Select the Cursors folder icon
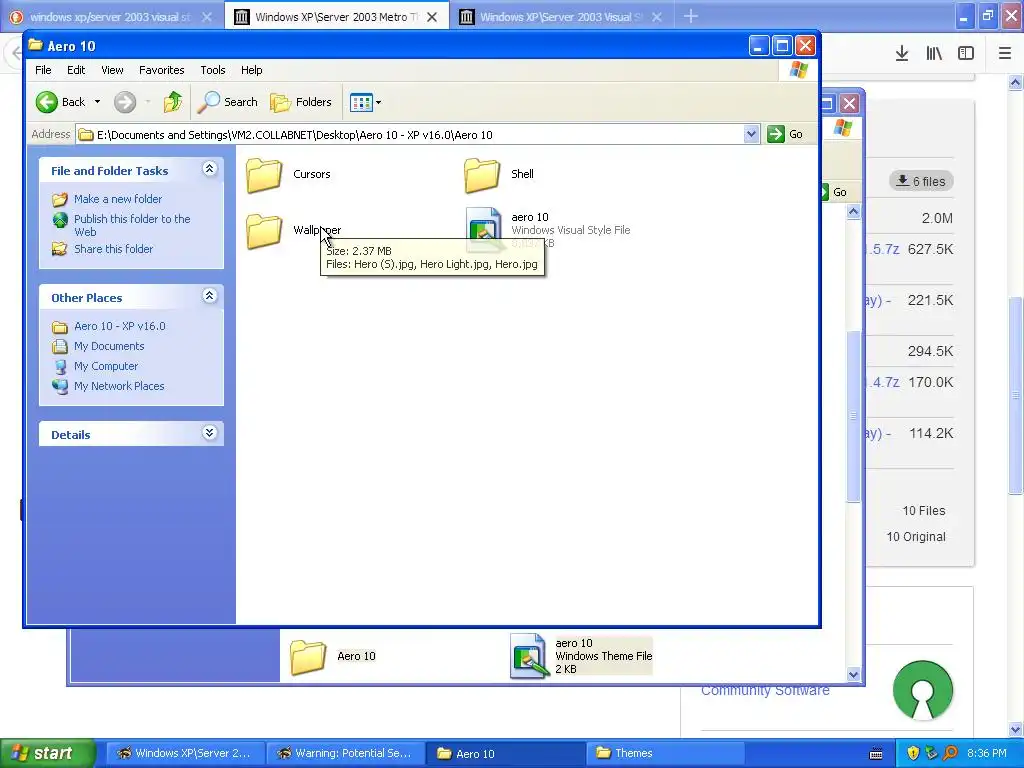 [x=264, y=175]
